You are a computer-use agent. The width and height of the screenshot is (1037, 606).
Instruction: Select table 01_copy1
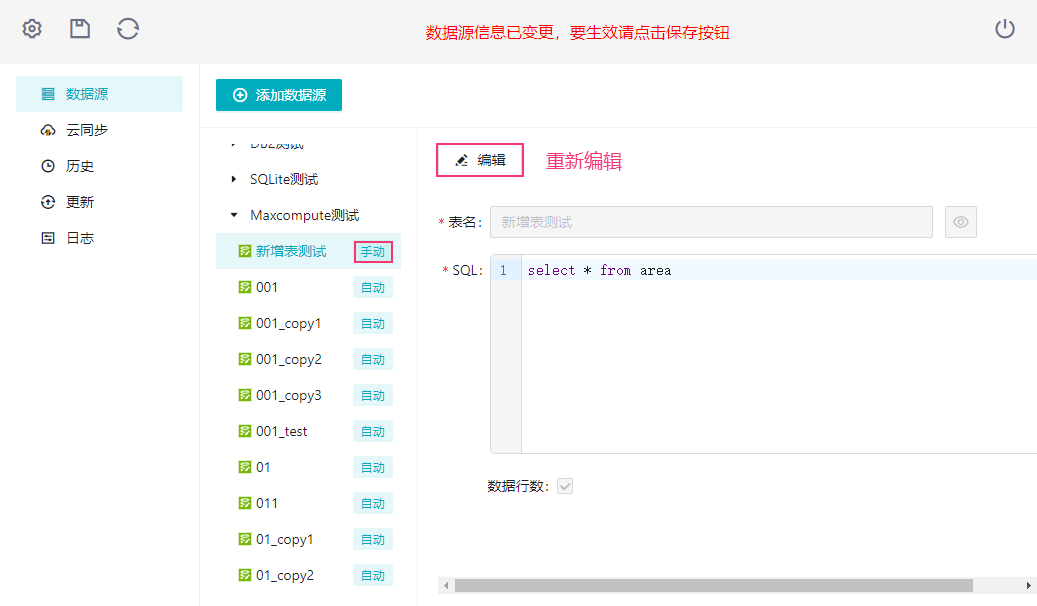pyautogui.click(x=284, y=539)
